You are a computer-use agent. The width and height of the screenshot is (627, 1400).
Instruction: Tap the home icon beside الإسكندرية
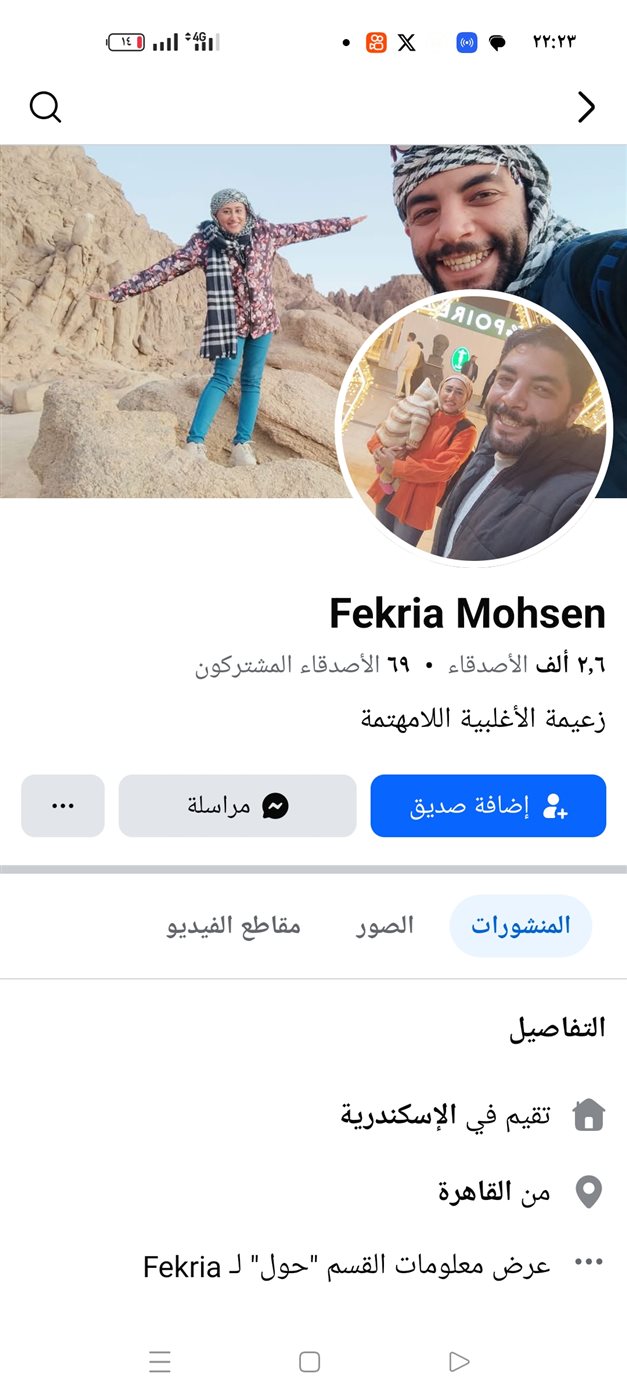[x=589, y=1114]
